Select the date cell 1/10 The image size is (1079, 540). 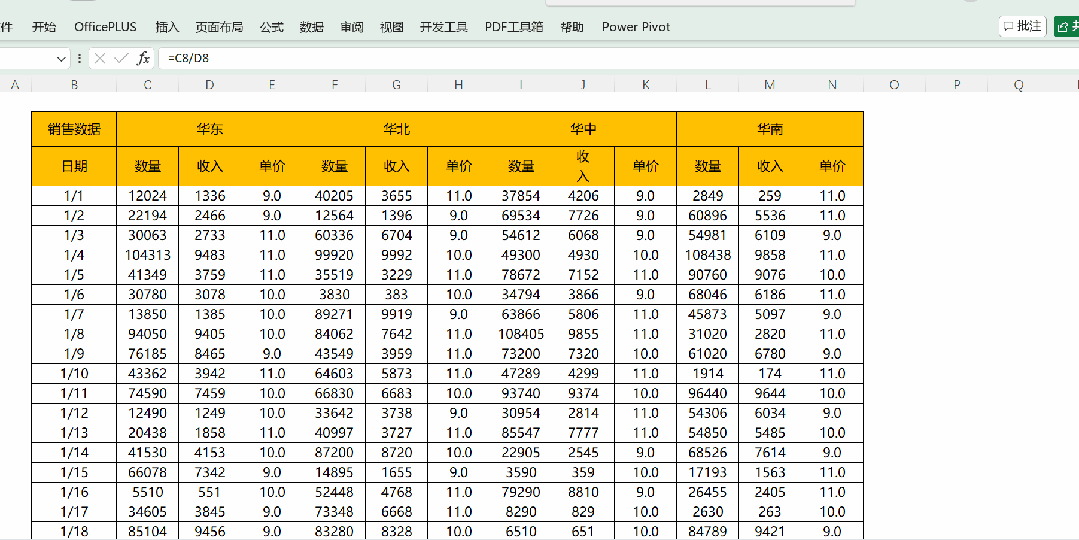(x=74, y=373)
